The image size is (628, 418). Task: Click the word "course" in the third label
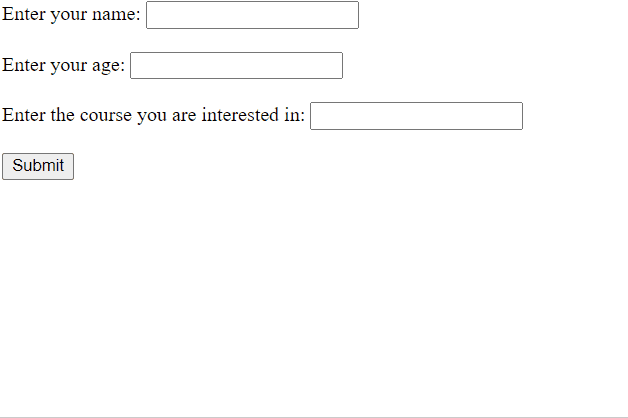pos(108,115)
